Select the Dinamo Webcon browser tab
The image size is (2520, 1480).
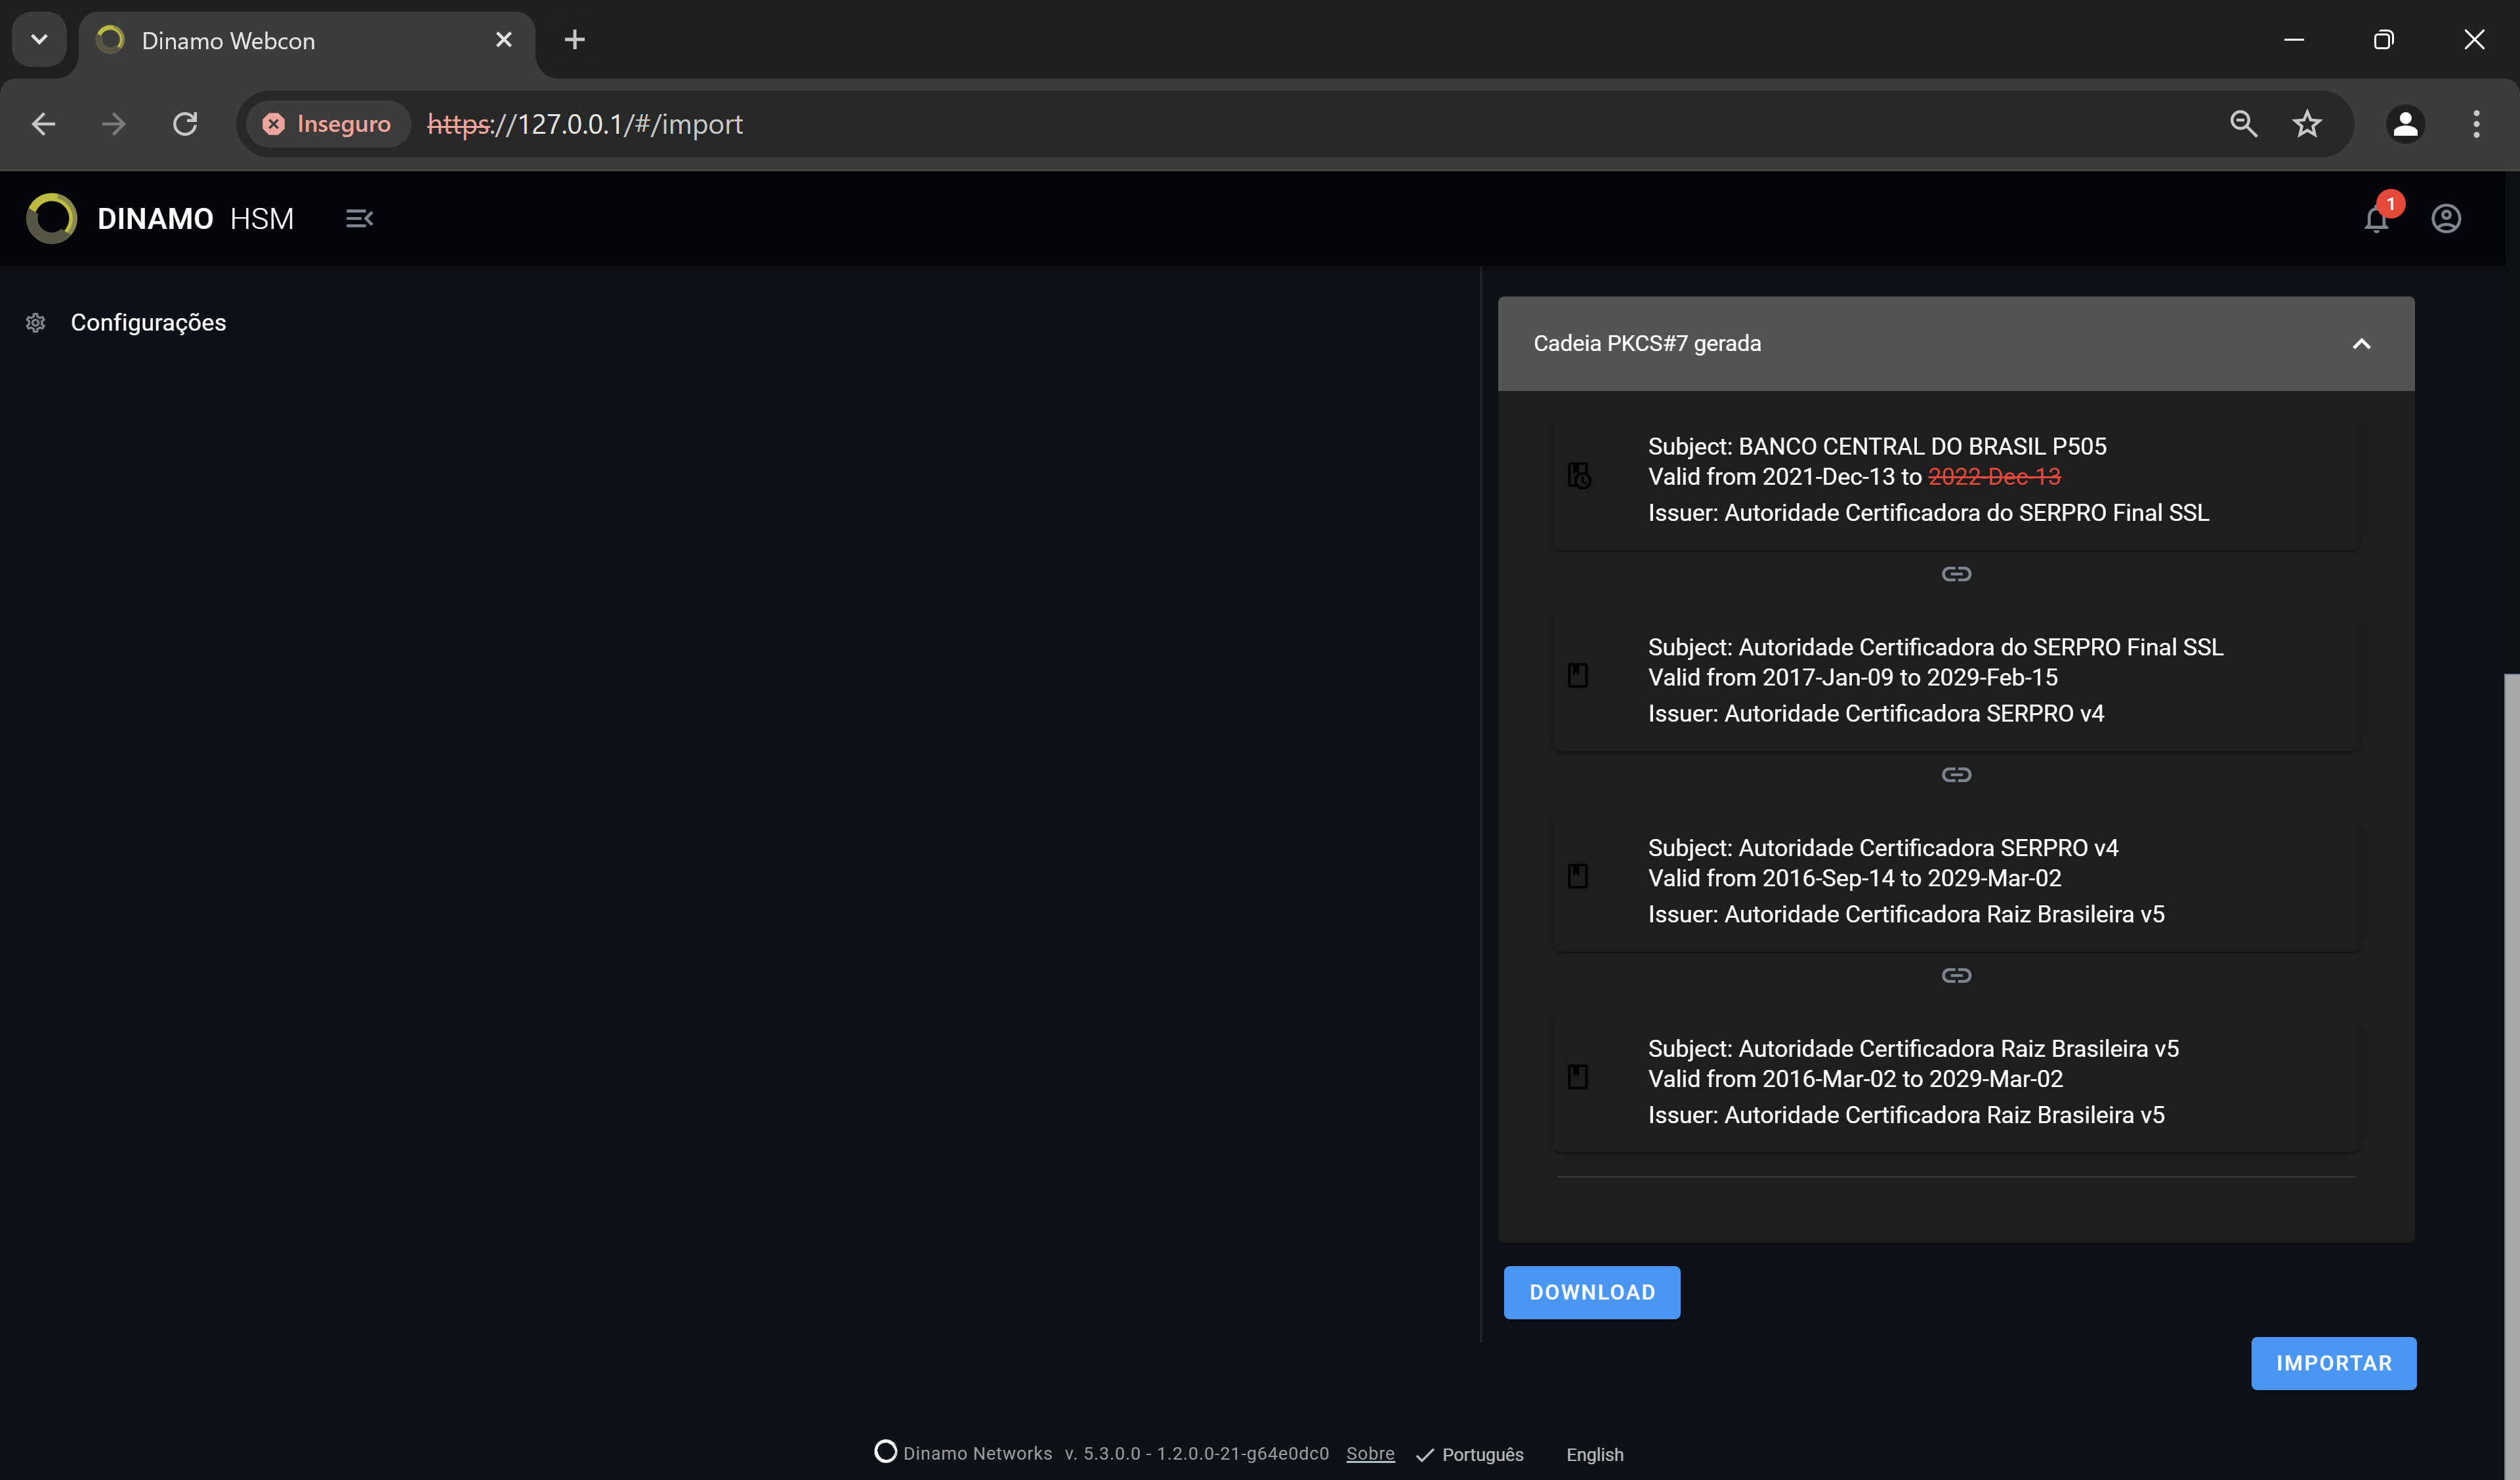pyautogui.click(x=306, y=41)
